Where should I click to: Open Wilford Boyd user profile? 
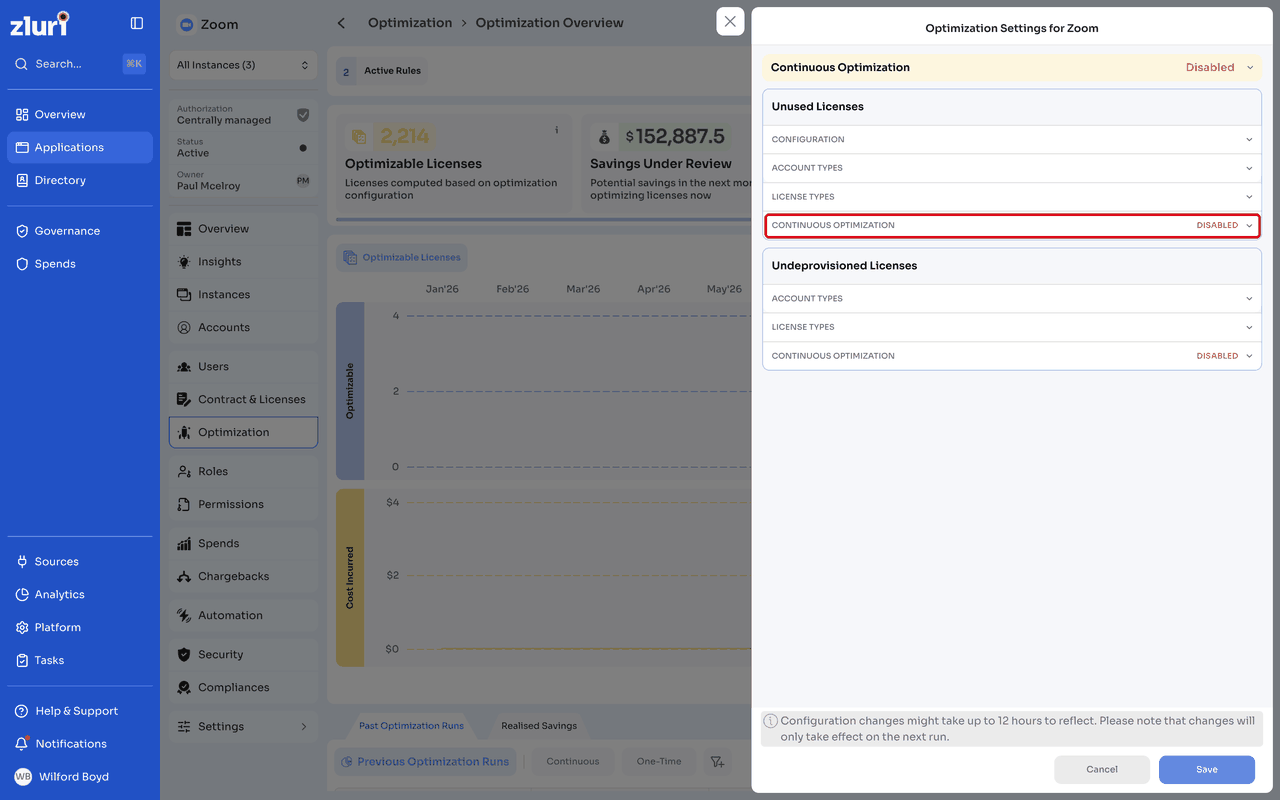coord(80,777)
